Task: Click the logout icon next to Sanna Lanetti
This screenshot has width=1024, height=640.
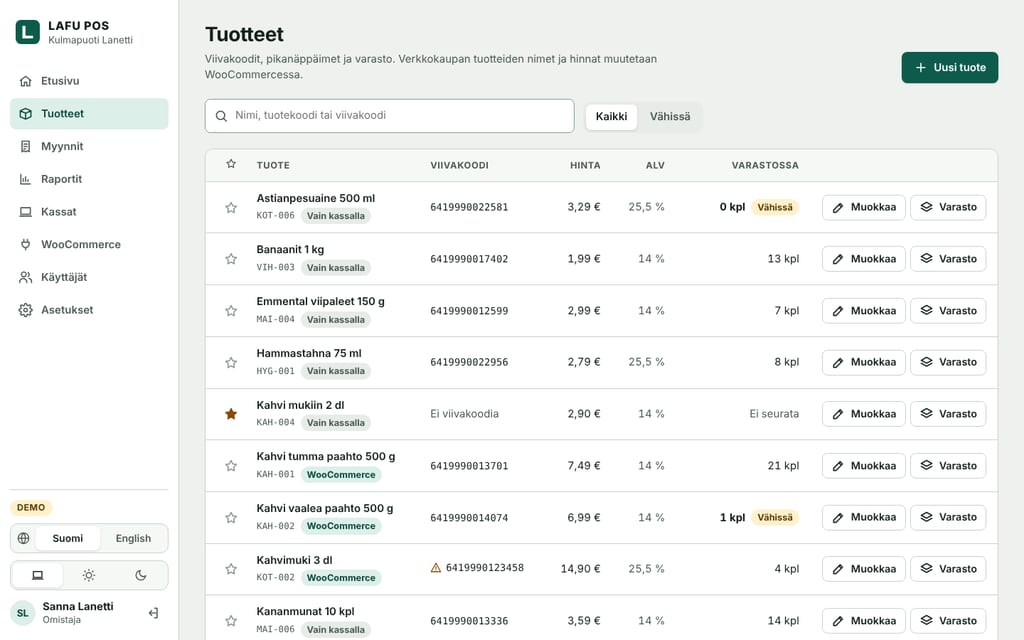Action: (x=153, y=613)
